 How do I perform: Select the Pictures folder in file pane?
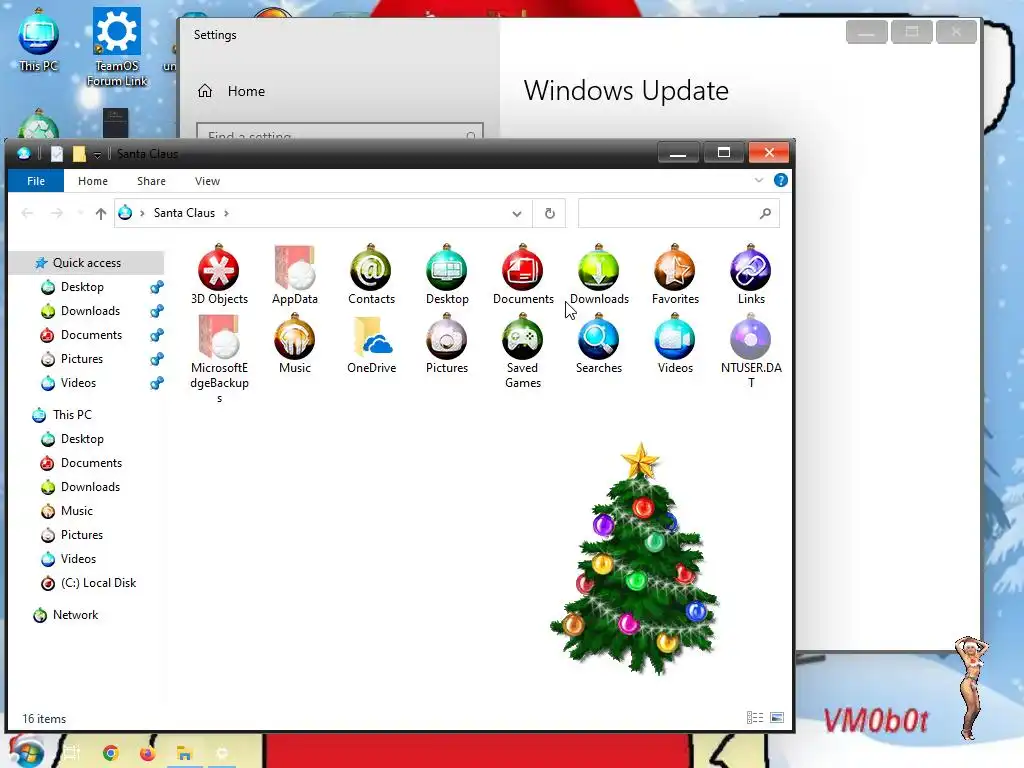click(447, 344)
